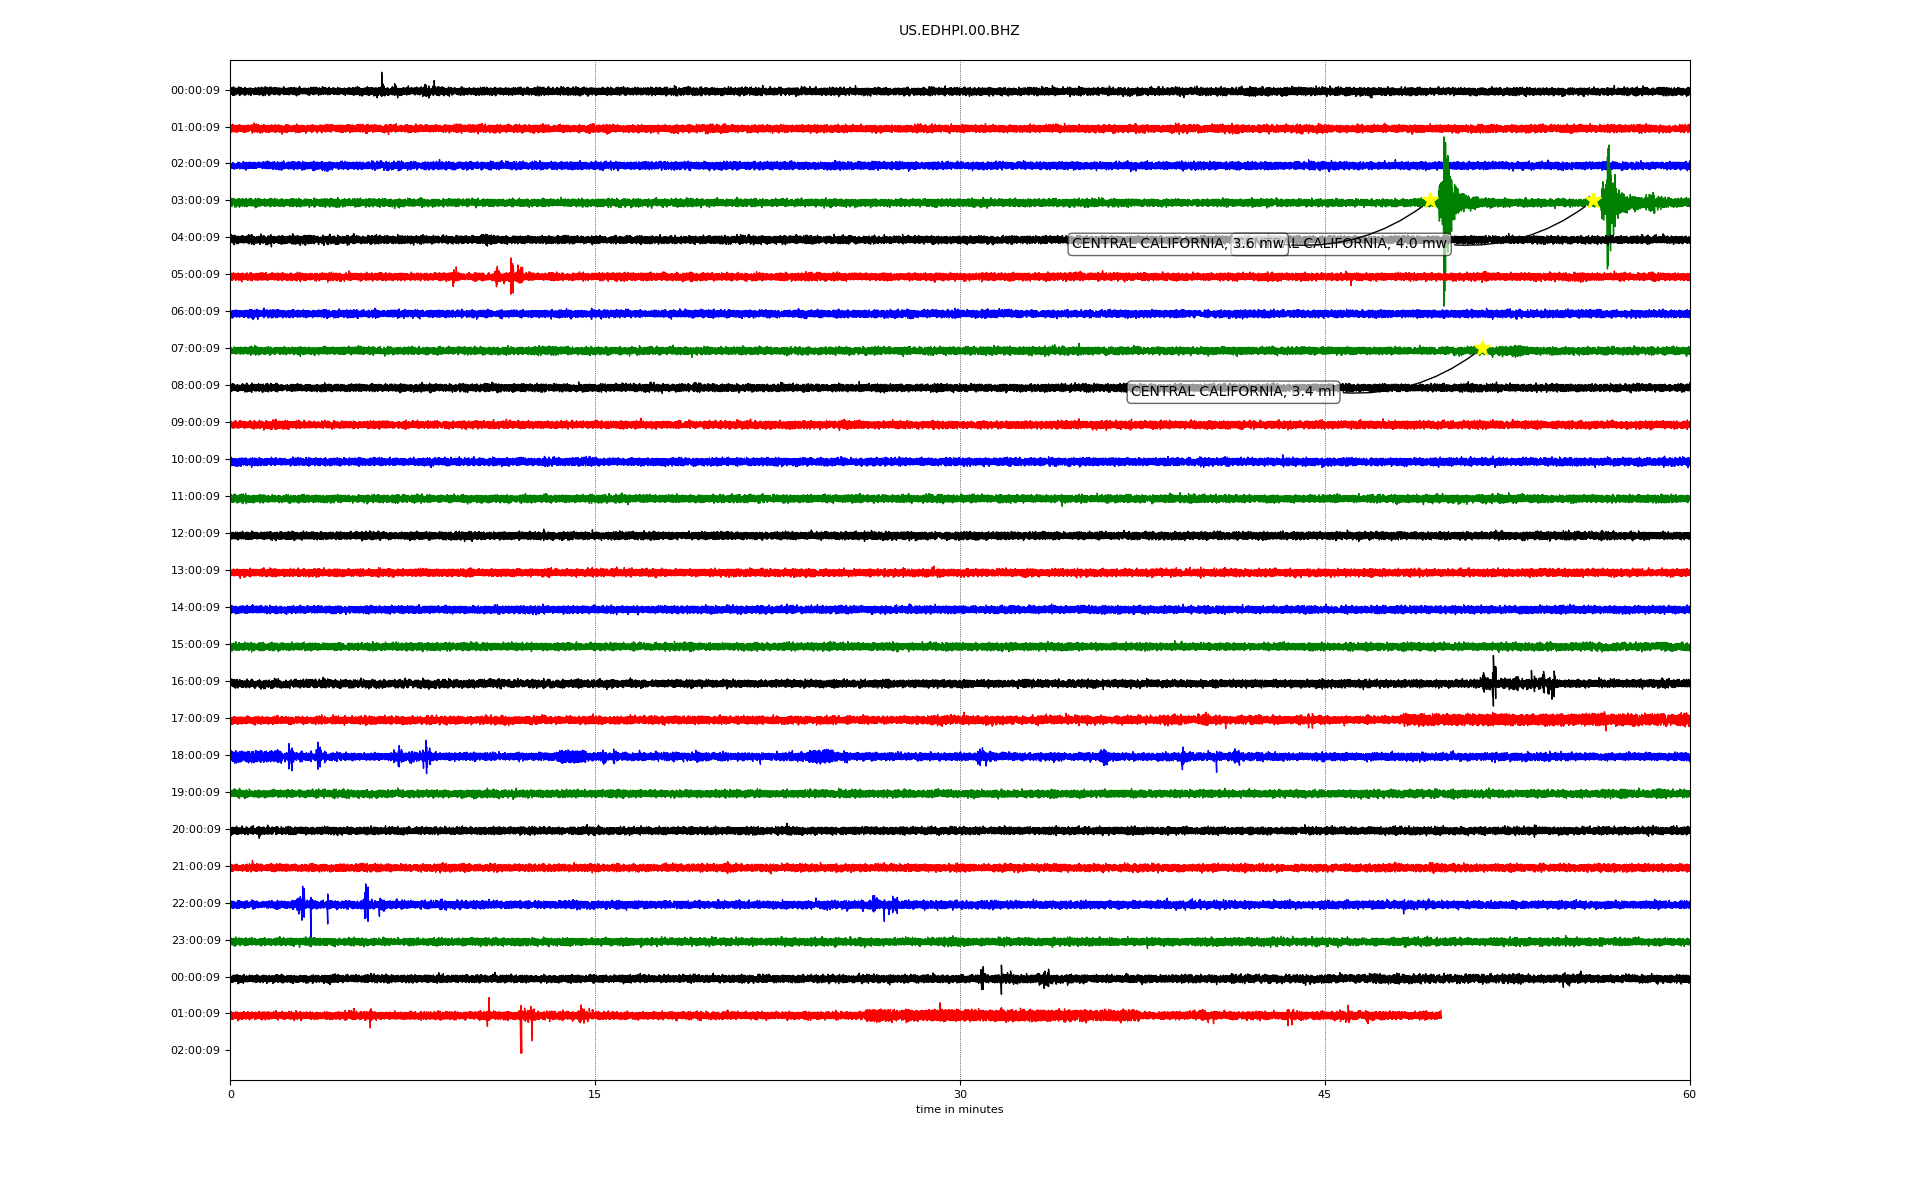This screenshot has width=1920, height=1200.
Task: Click the 'time in minutes' axis label
Action: tap(959, 1110)
